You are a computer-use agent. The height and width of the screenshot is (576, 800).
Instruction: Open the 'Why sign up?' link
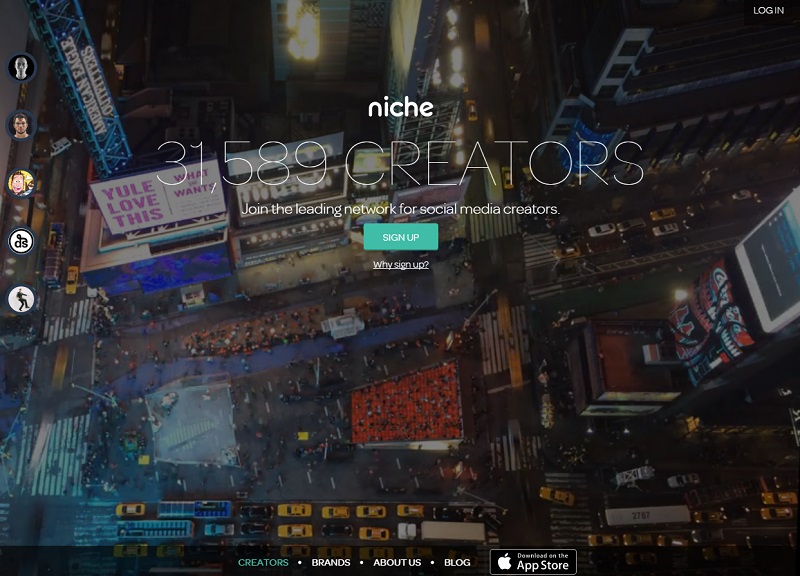(x=401, y=264)
